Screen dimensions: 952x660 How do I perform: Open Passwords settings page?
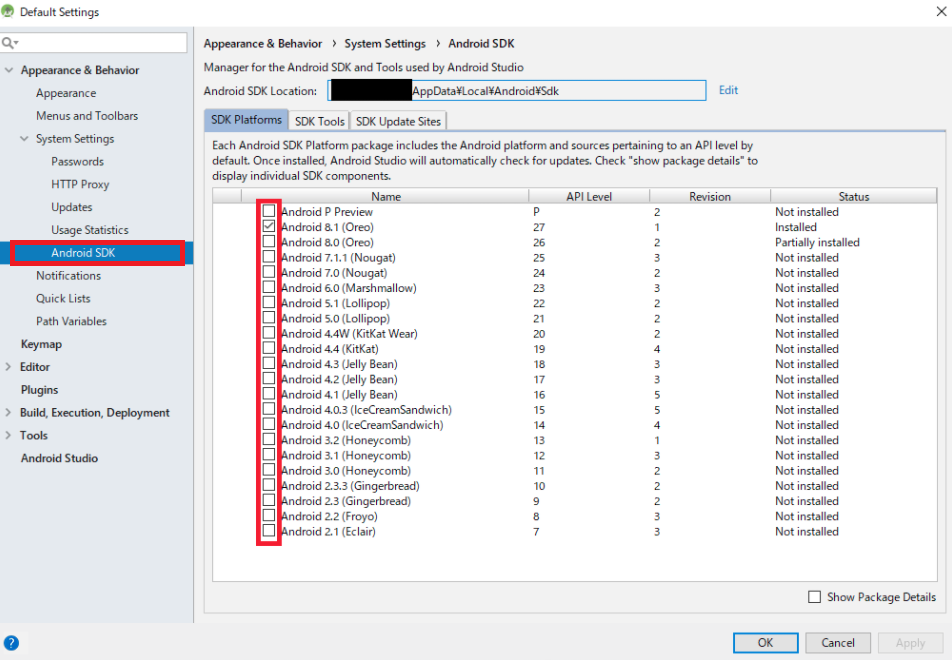[x=77, y=162]
